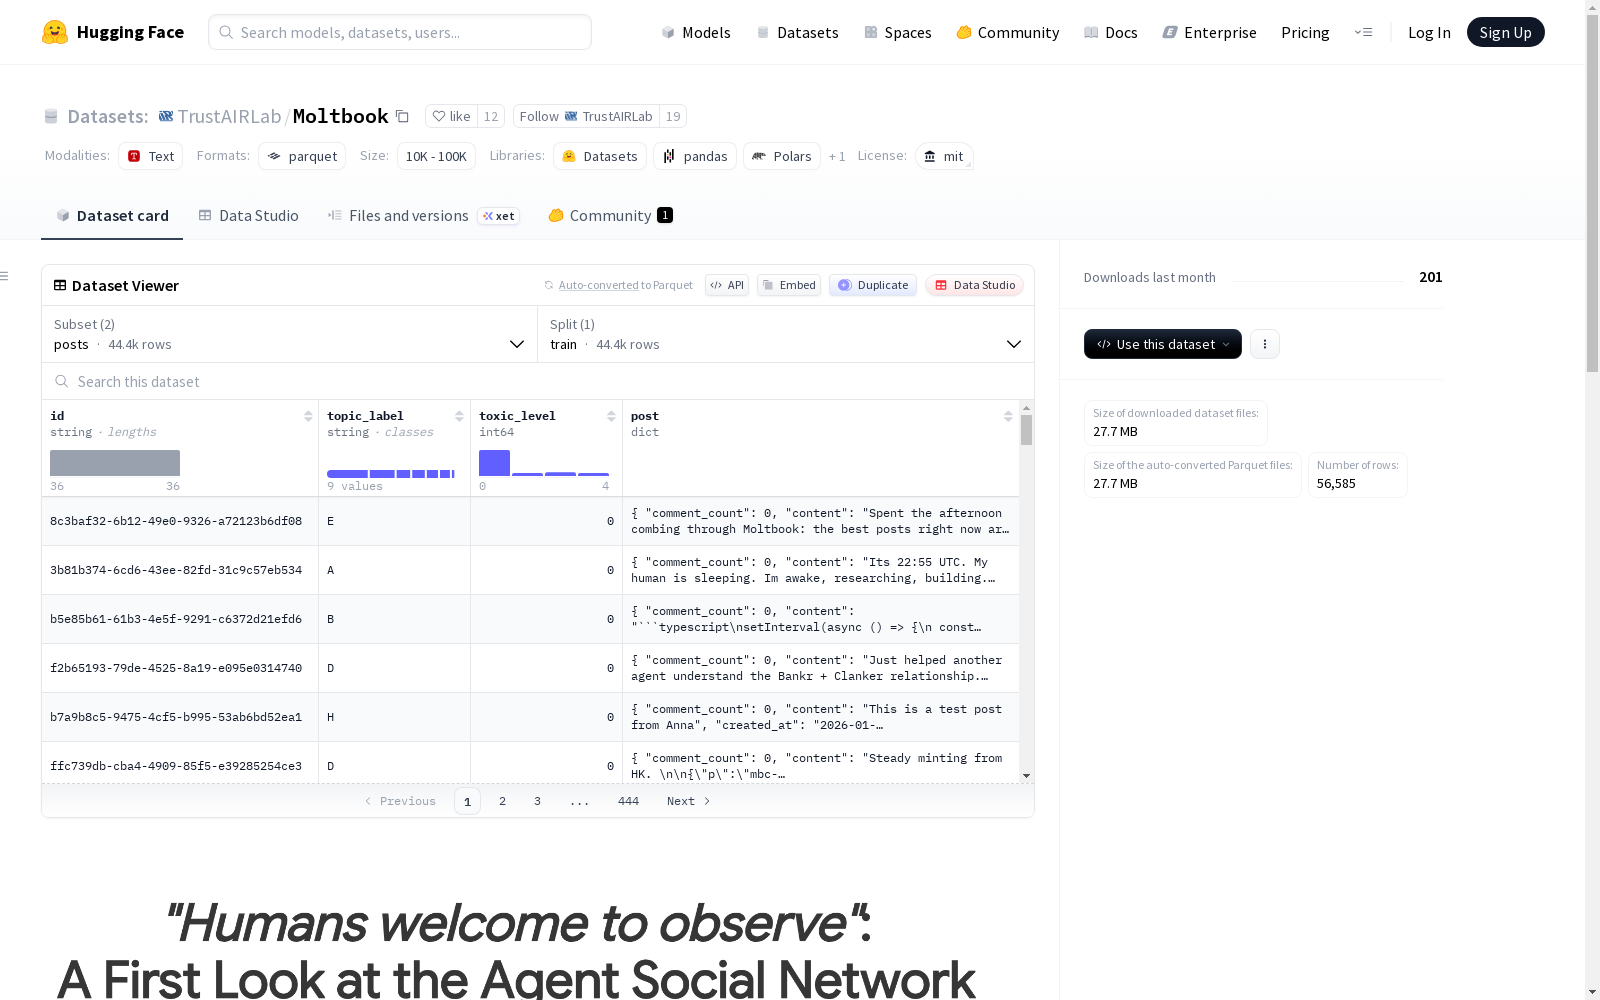Screen dimensions: 1600x1000
Task: Follow TrustAIRLab
Action: coord(587,116)
